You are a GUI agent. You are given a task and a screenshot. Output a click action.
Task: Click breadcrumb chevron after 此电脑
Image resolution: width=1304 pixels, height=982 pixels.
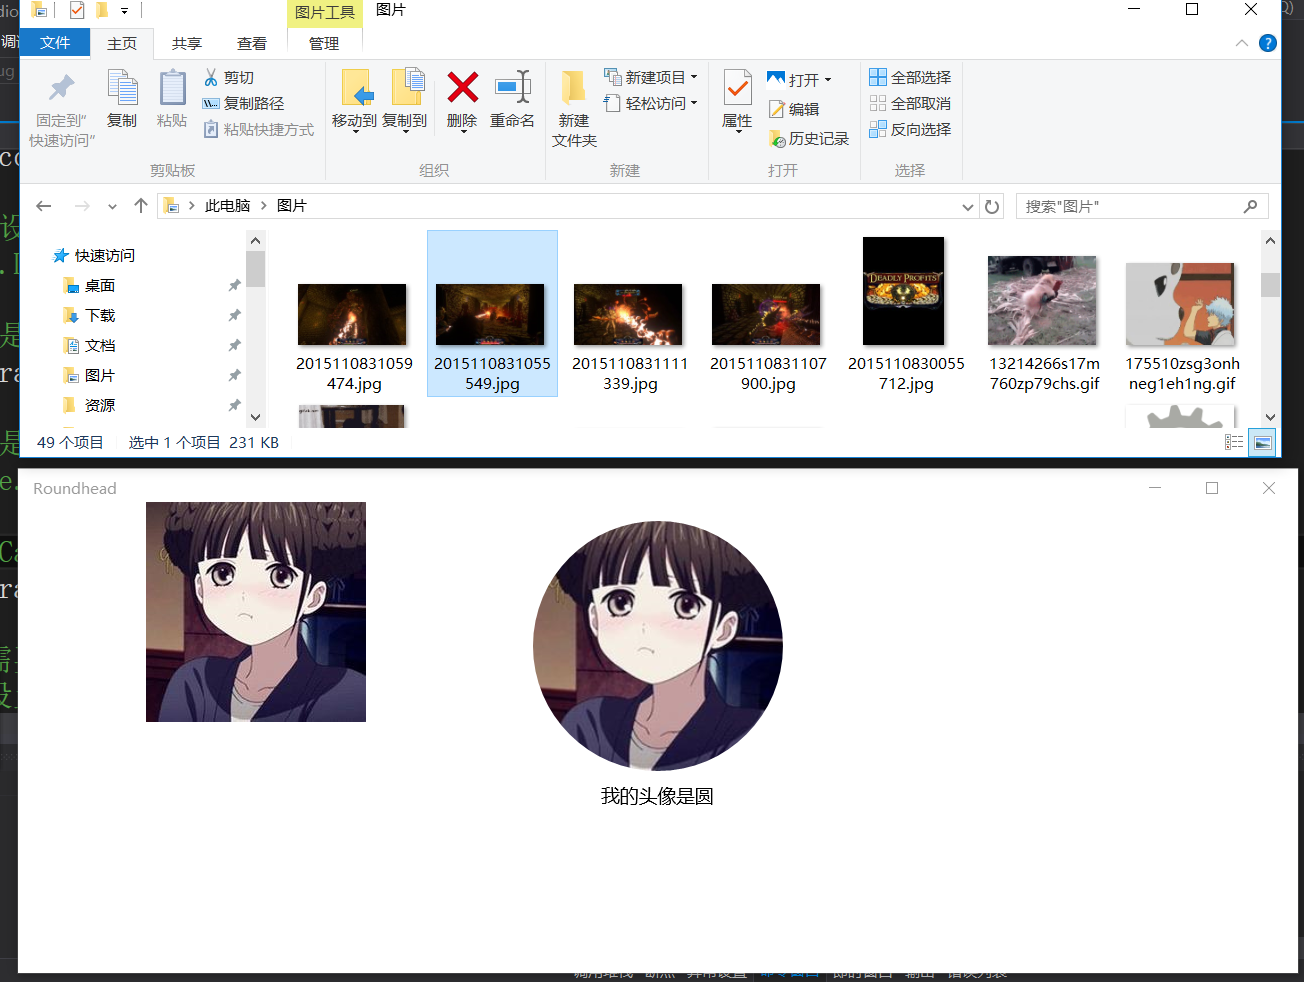(264, 206)
